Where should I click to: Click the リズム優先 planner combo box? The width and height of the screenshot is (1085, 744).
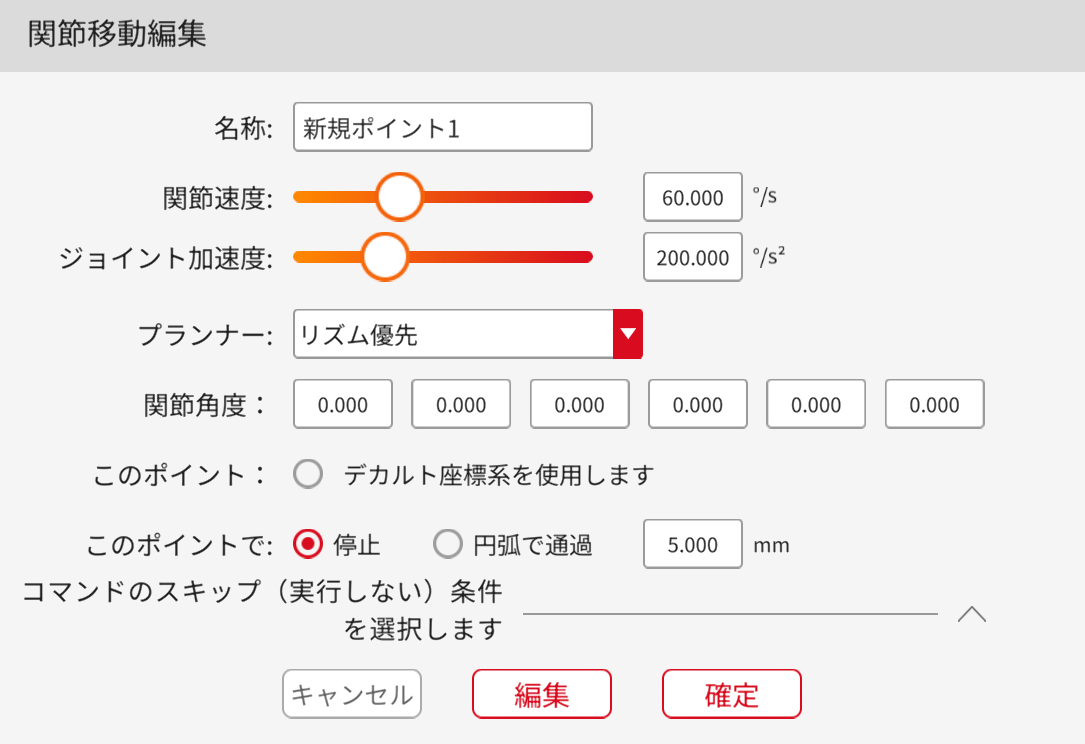453,334
